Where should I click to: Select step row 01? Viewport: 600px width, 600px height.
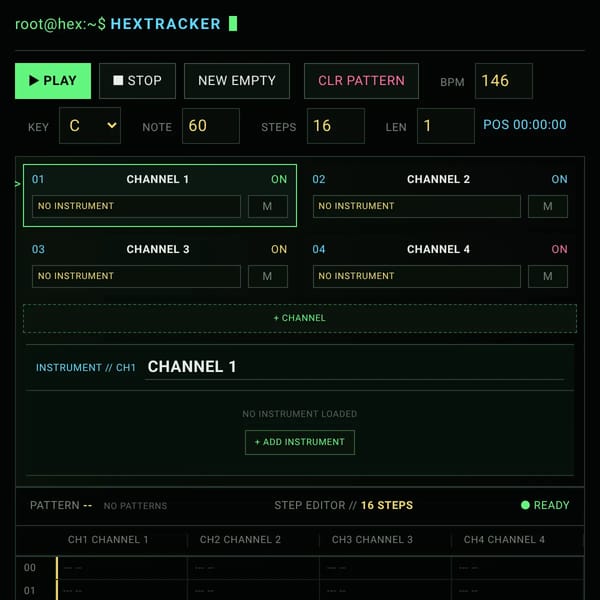pos(30,590)
